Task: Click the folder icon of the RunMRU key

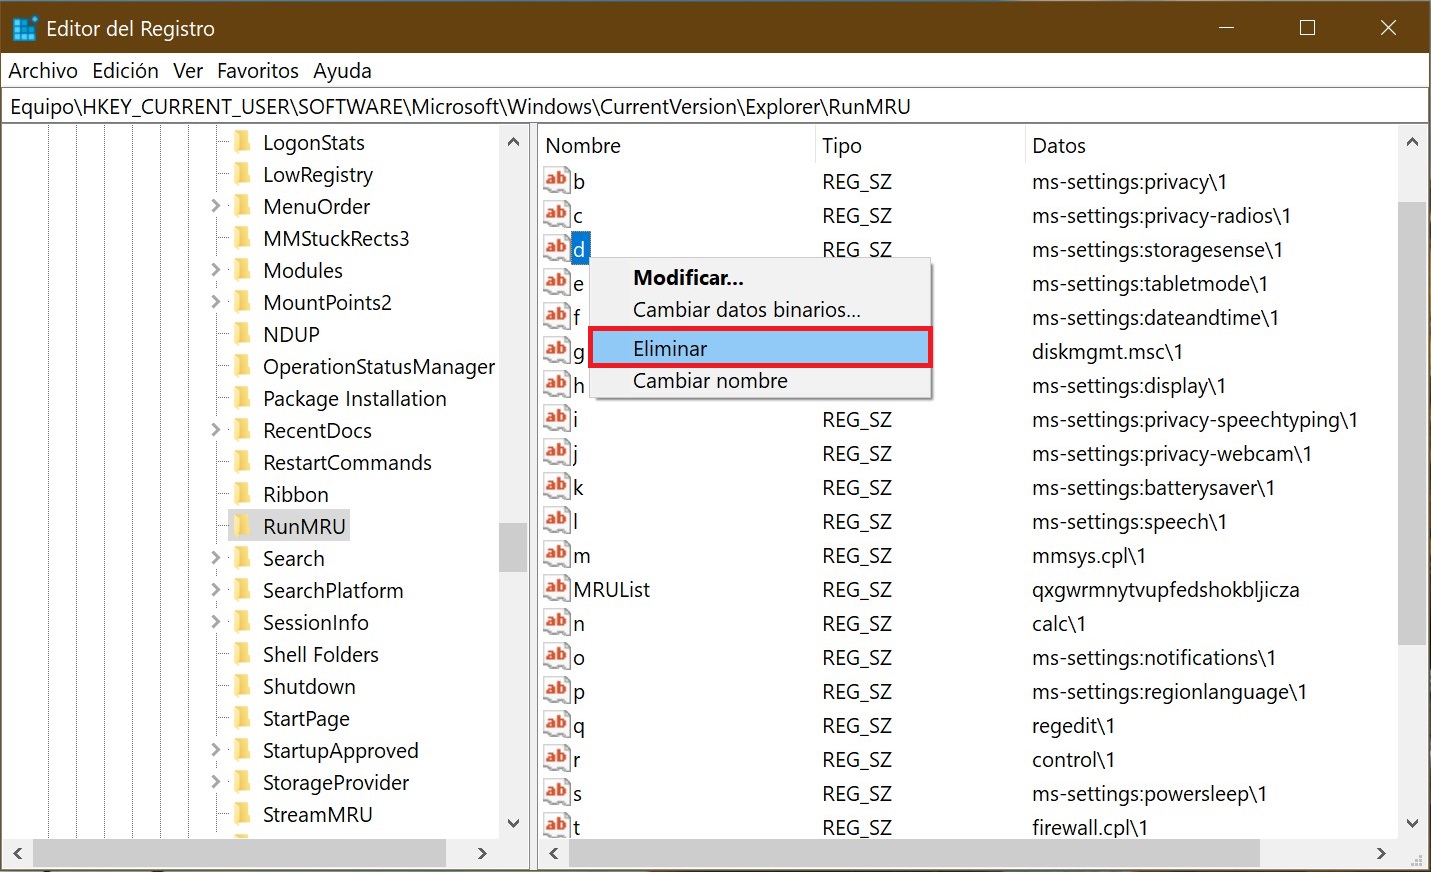Action: coord(242,525)
